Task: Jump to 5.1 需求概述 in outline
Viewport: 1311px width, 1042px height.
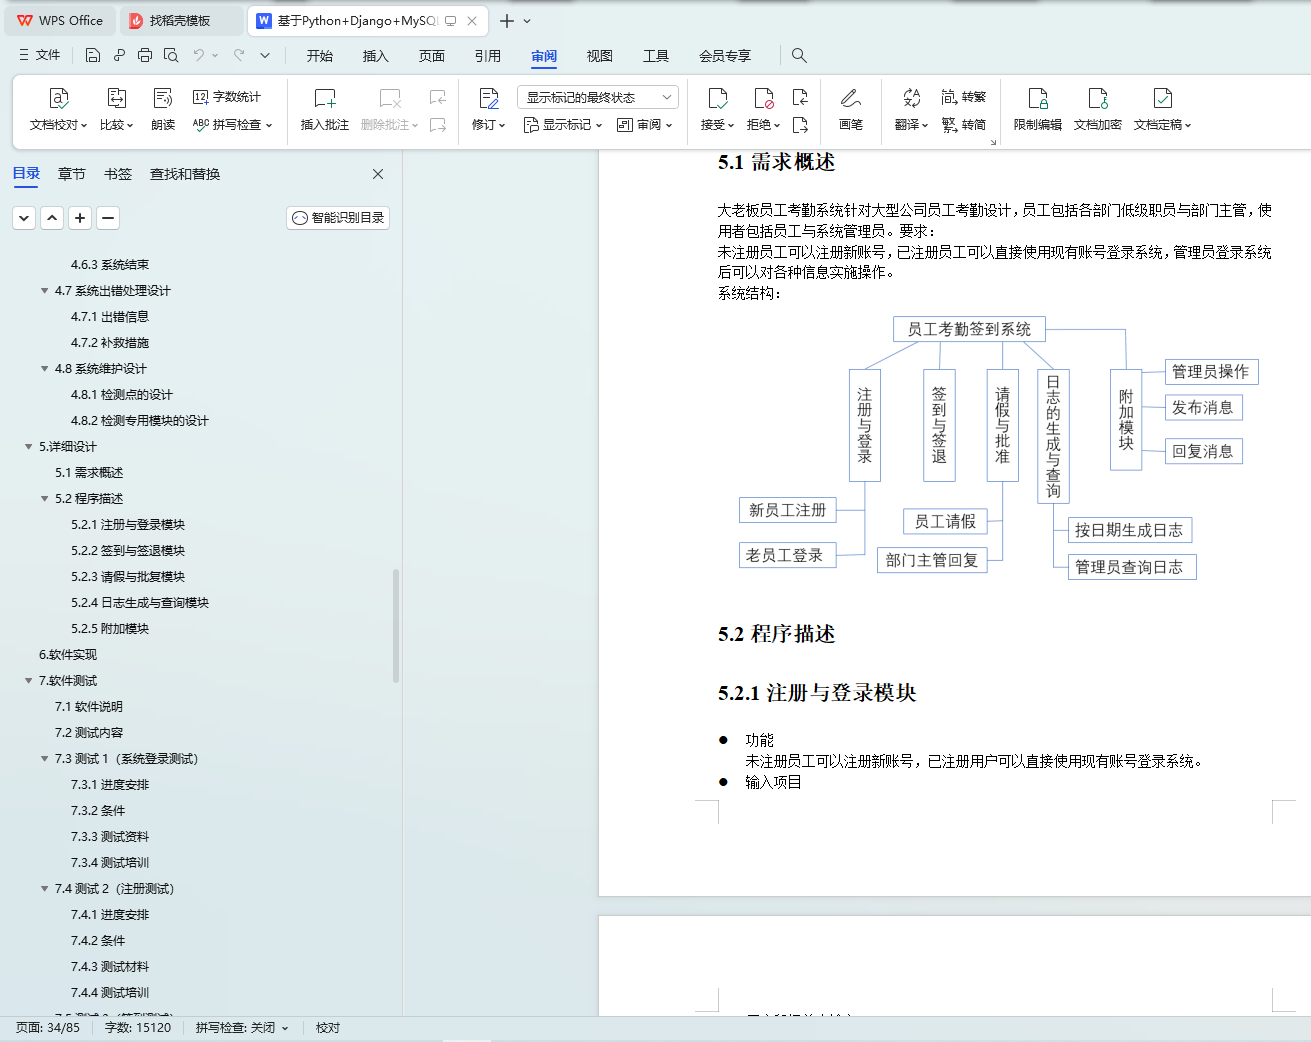Action: click(x=89, y=473)
